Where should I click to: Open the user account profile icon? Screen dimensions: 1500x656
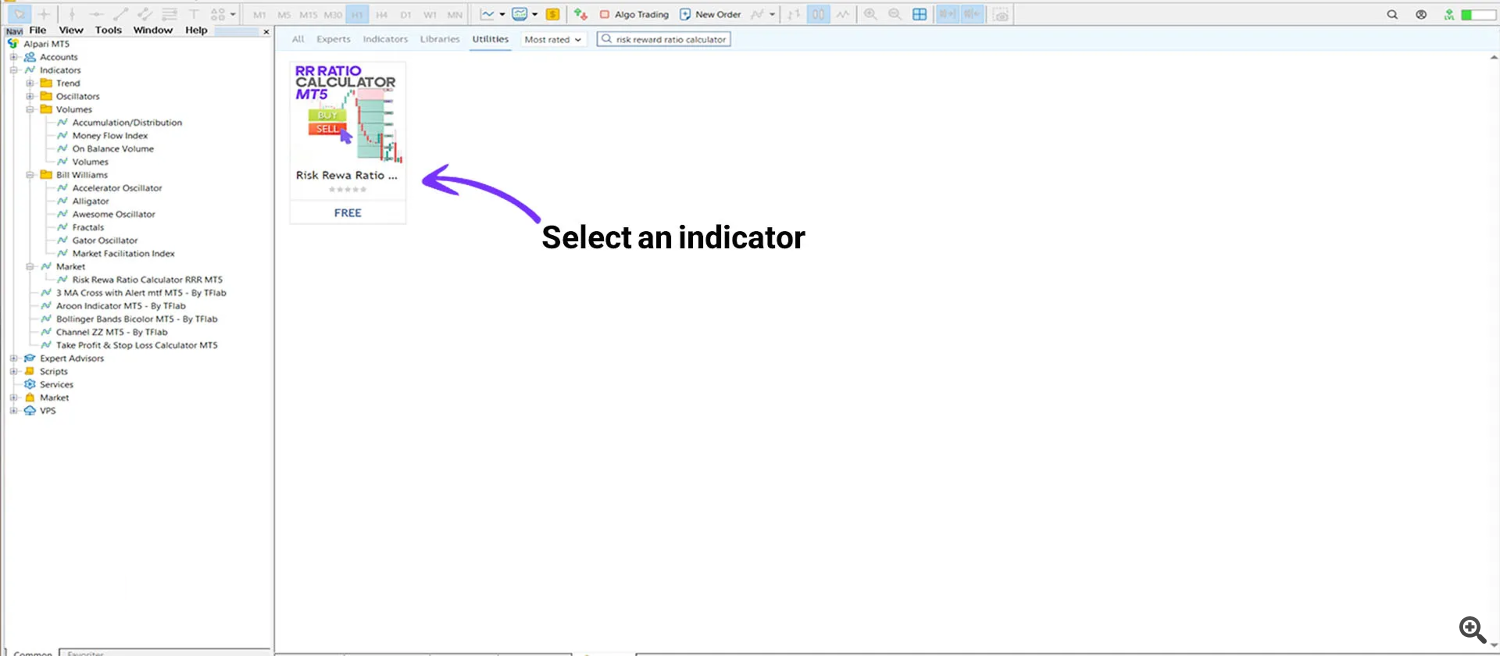1421,14
